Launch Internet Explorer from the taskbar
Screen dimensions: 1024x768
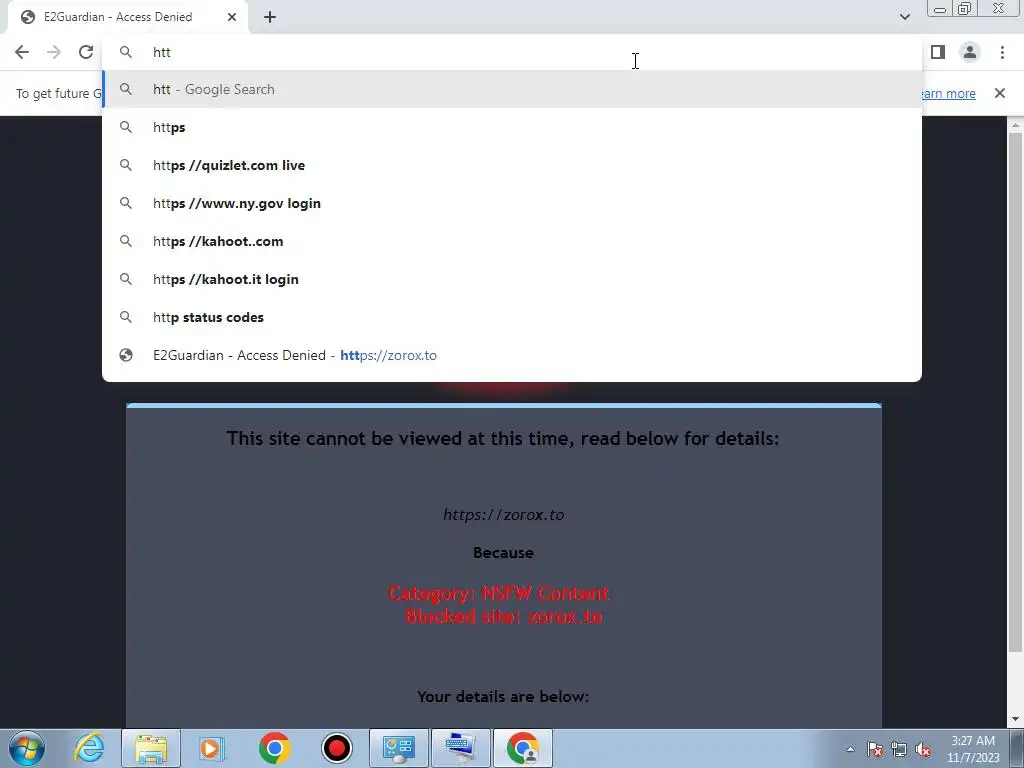89,748
